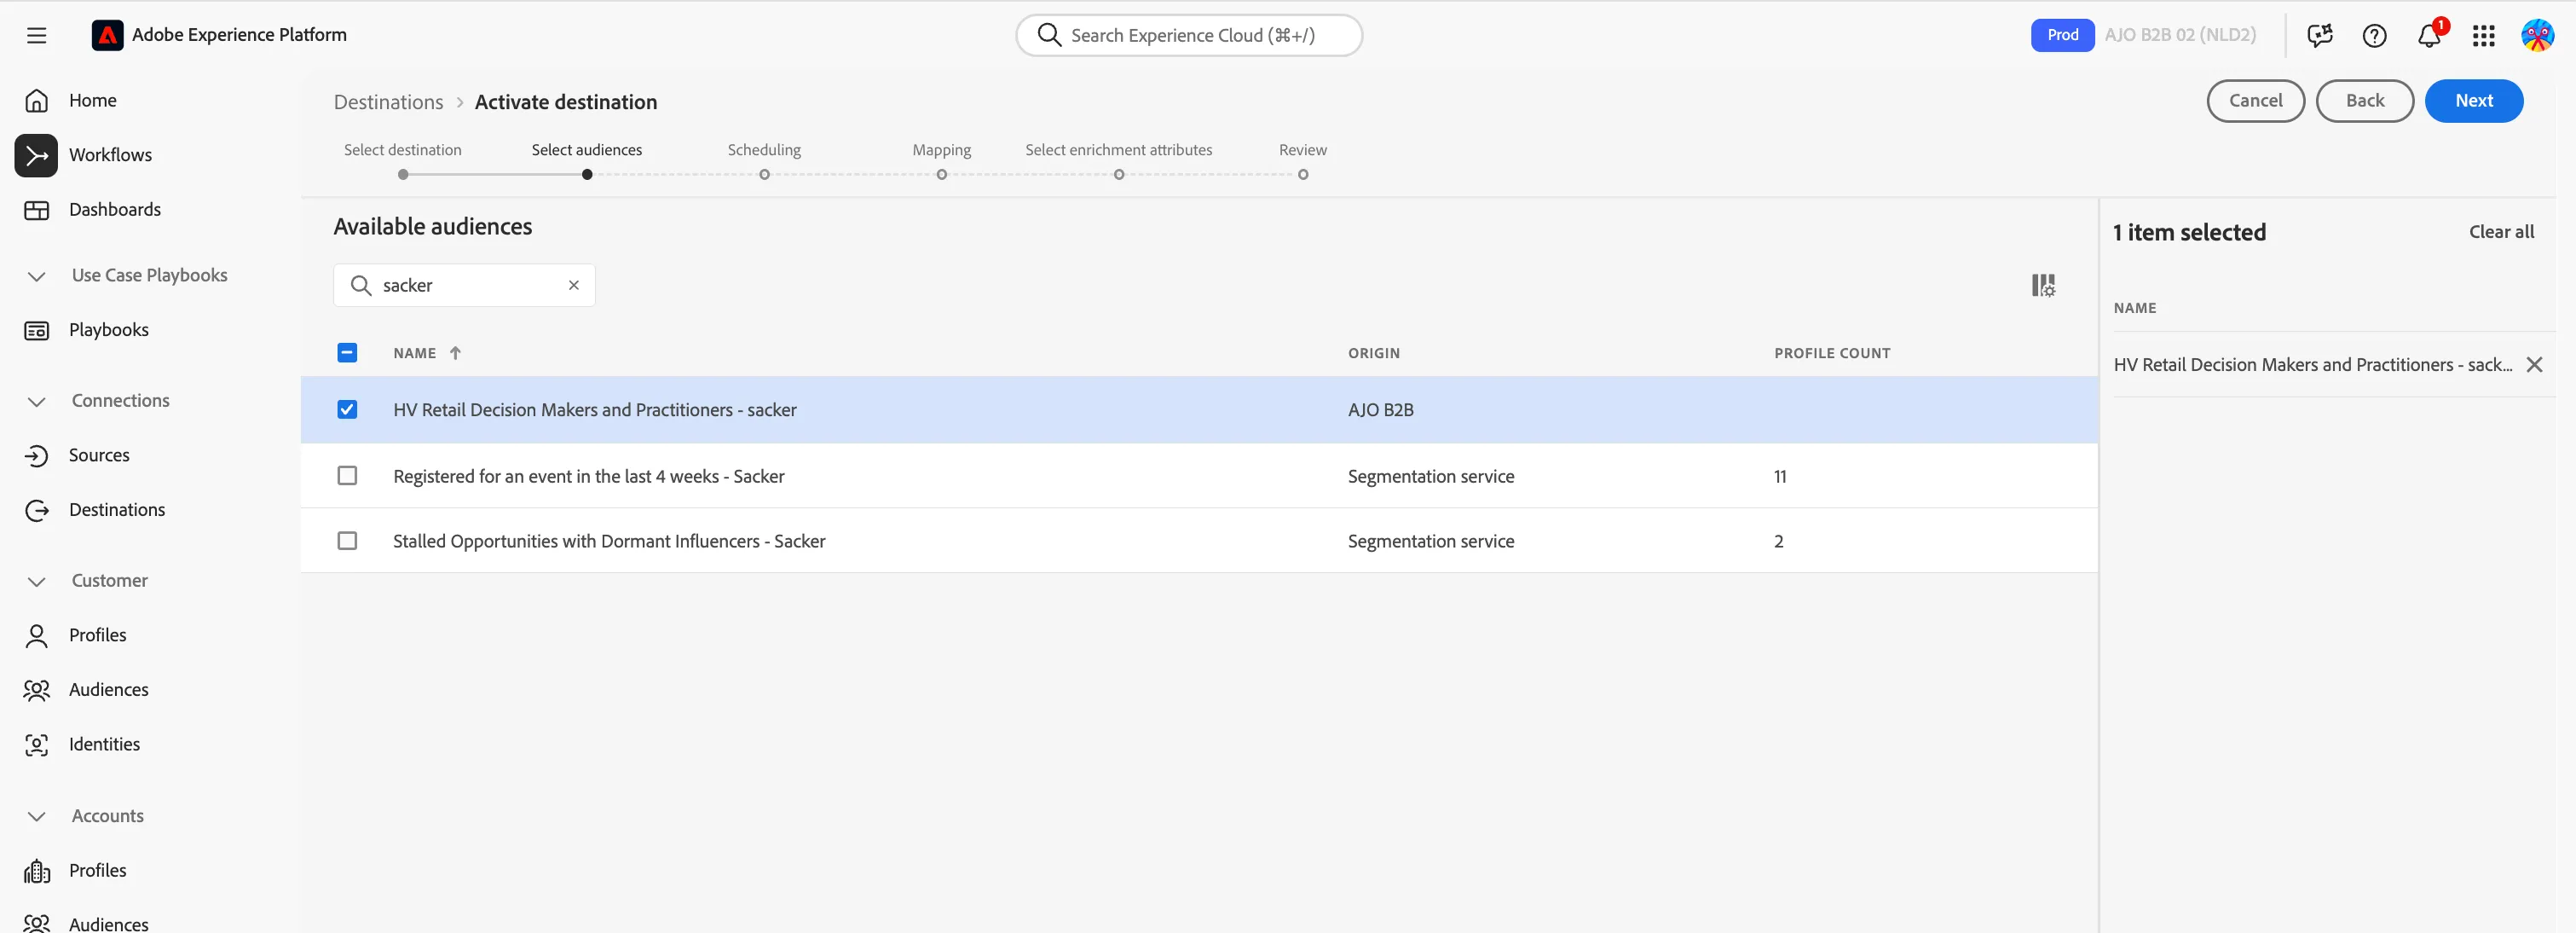Open Customer Profiles in the sidebar
Screen dimensions: 2576x933
[97, 635]
